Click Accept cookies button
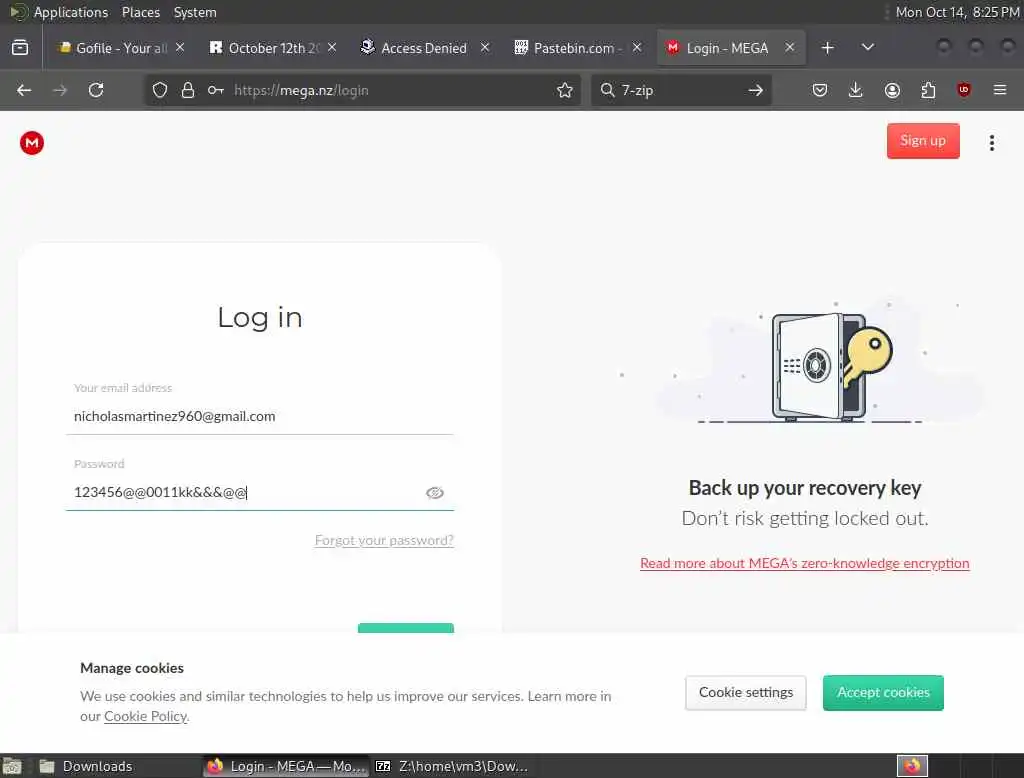The width and height of the screenshot is (1024, 778). (883, 692)
